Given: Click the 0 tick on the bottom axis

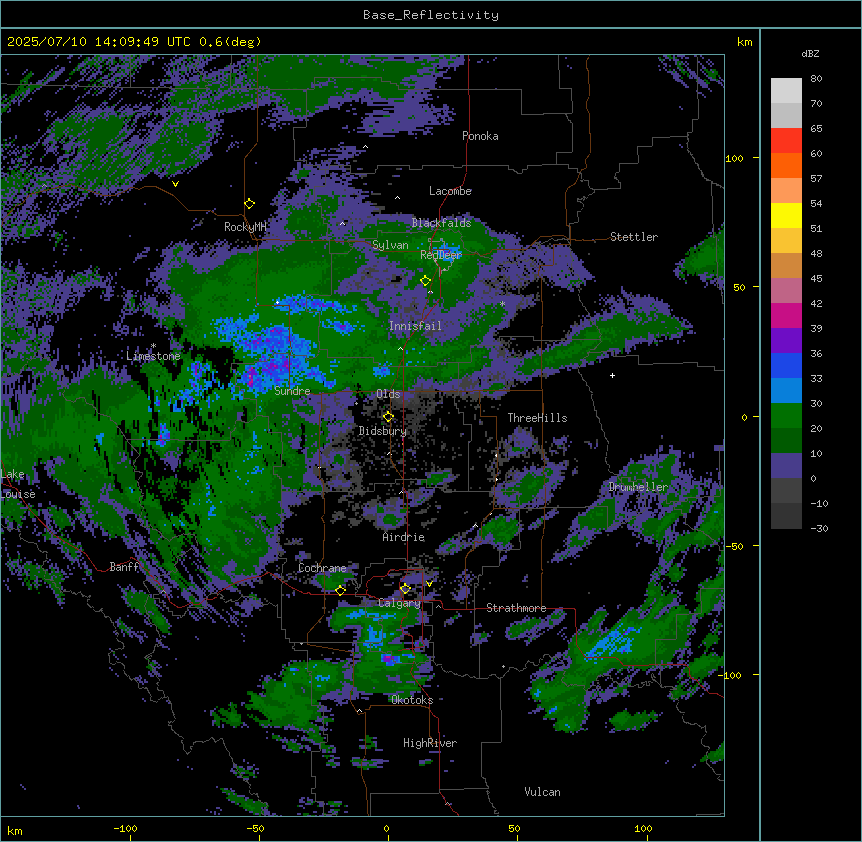Looking at the screenshot, I should click(386, 828).
